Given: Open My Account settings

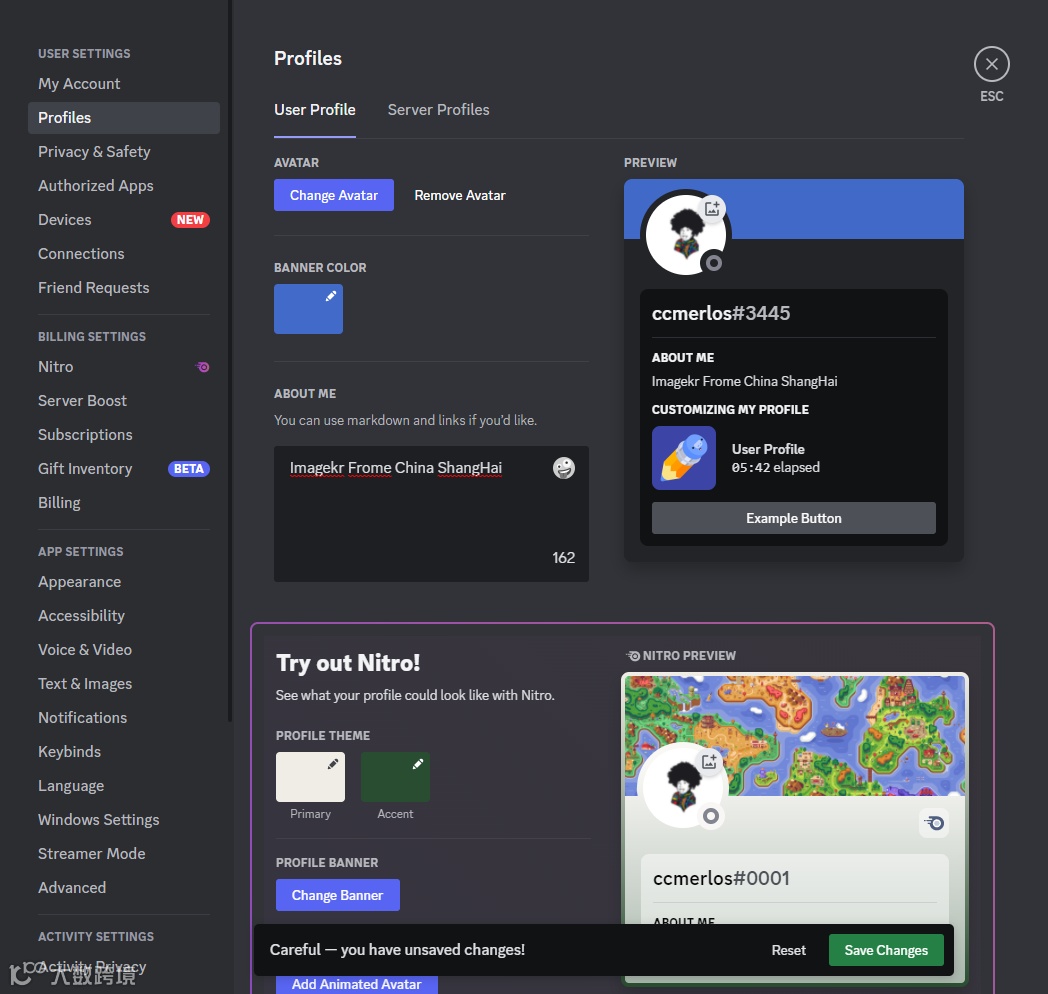Looking at the screenshot, I should (x=124, y=84).
